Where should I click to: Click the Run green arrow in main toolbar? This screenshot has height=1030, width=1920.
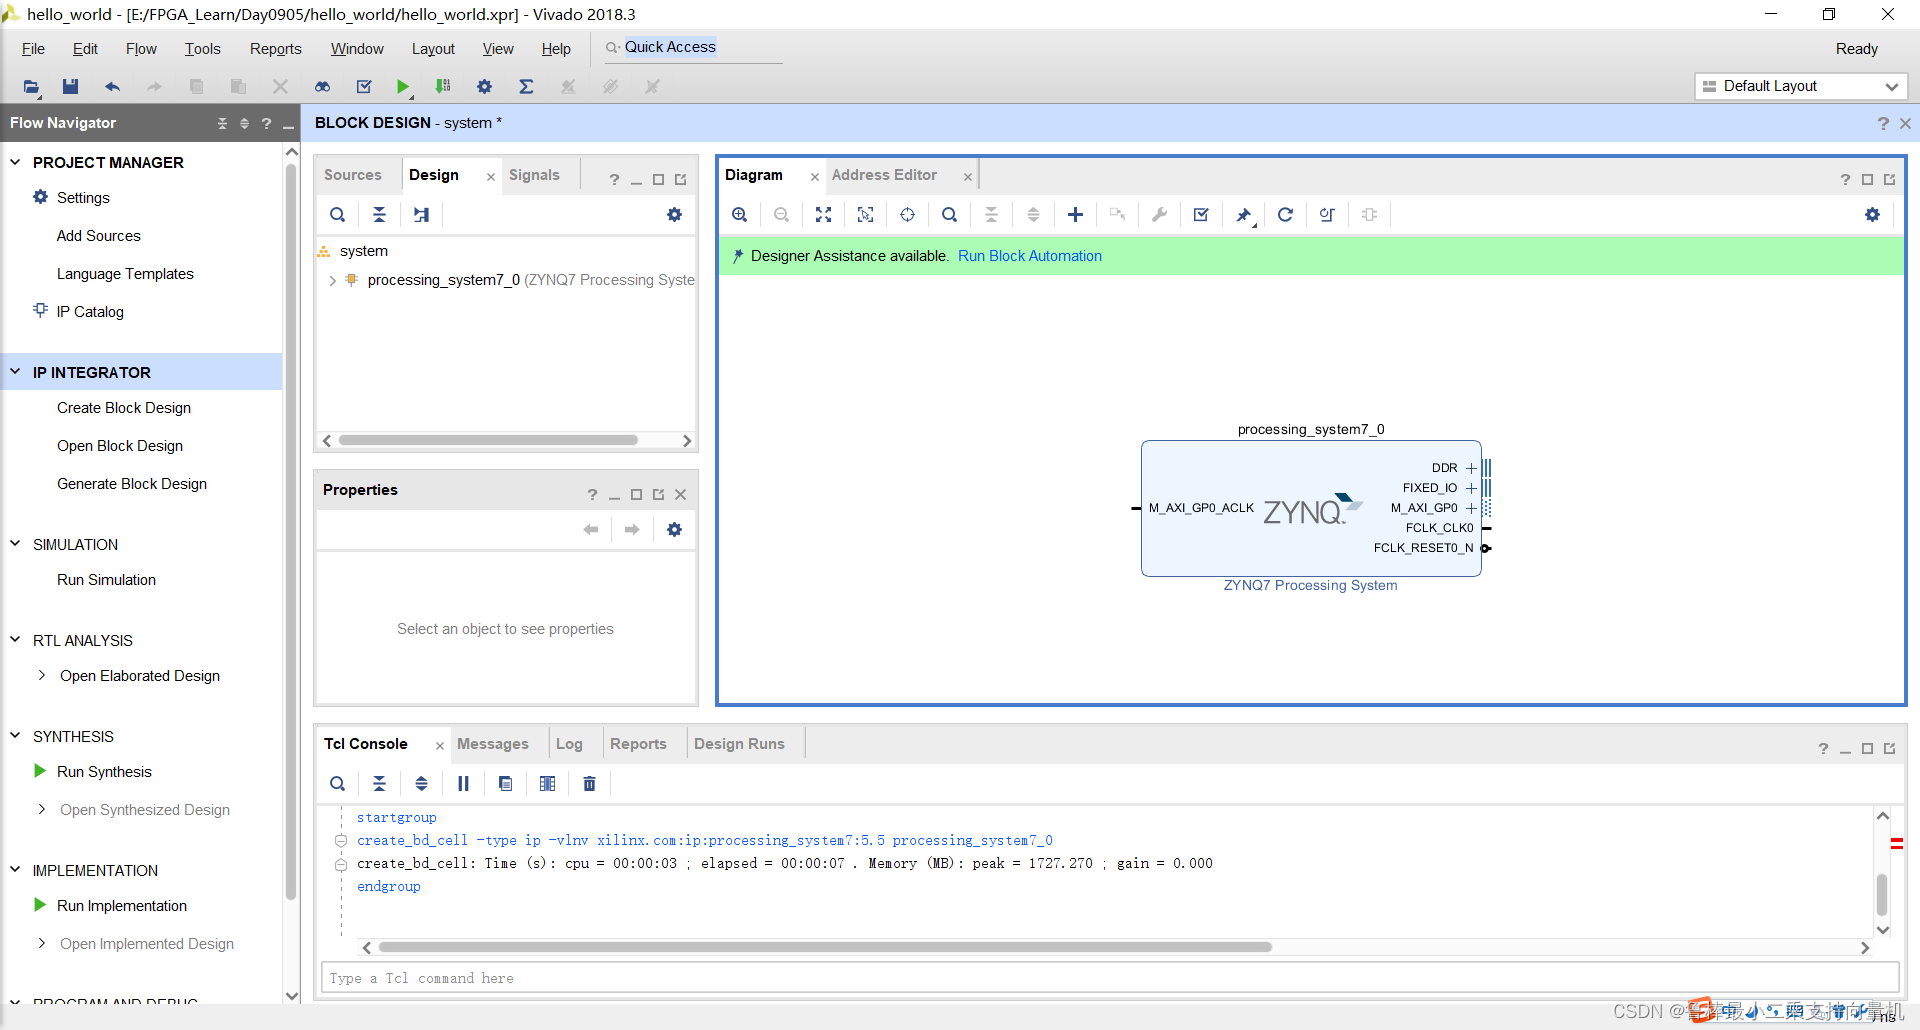click(x=402, y=87)
